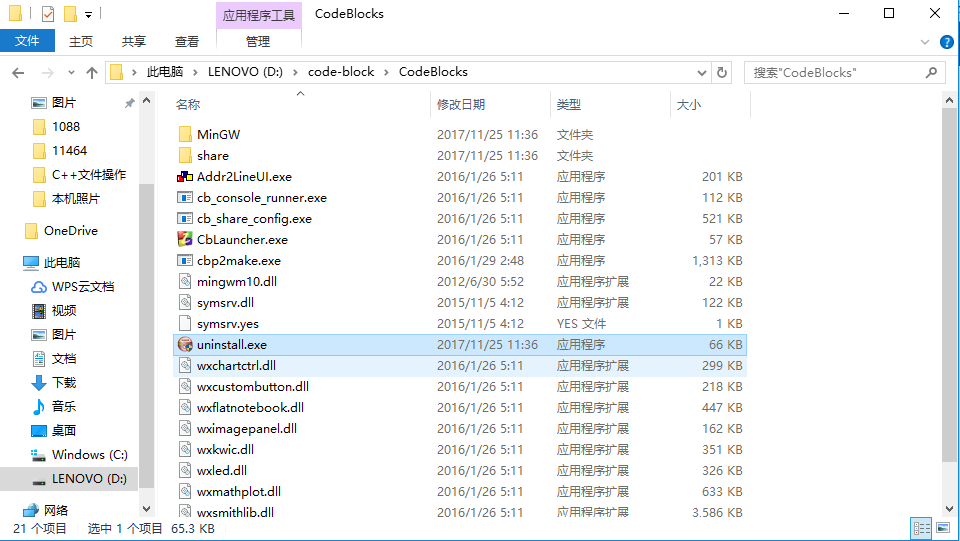
Task: Switch to details view icon in status bar
Action: click(x=921, y=528)
